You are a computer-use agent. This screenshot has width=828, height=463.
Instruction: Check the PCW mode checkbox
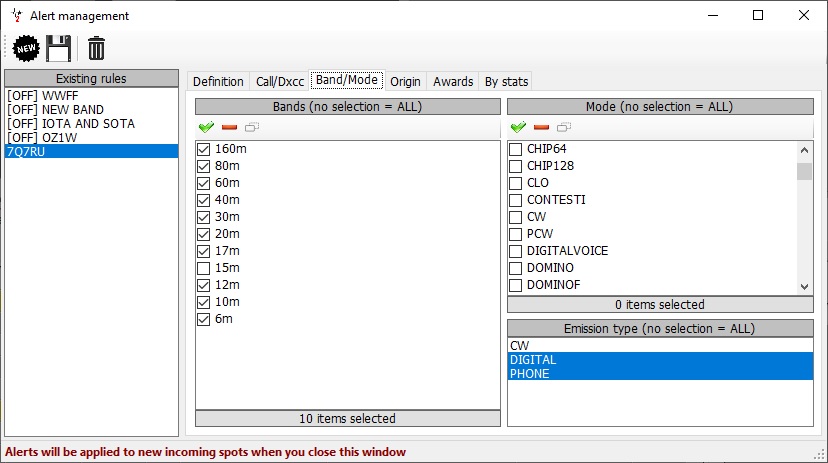click(515, 234)
